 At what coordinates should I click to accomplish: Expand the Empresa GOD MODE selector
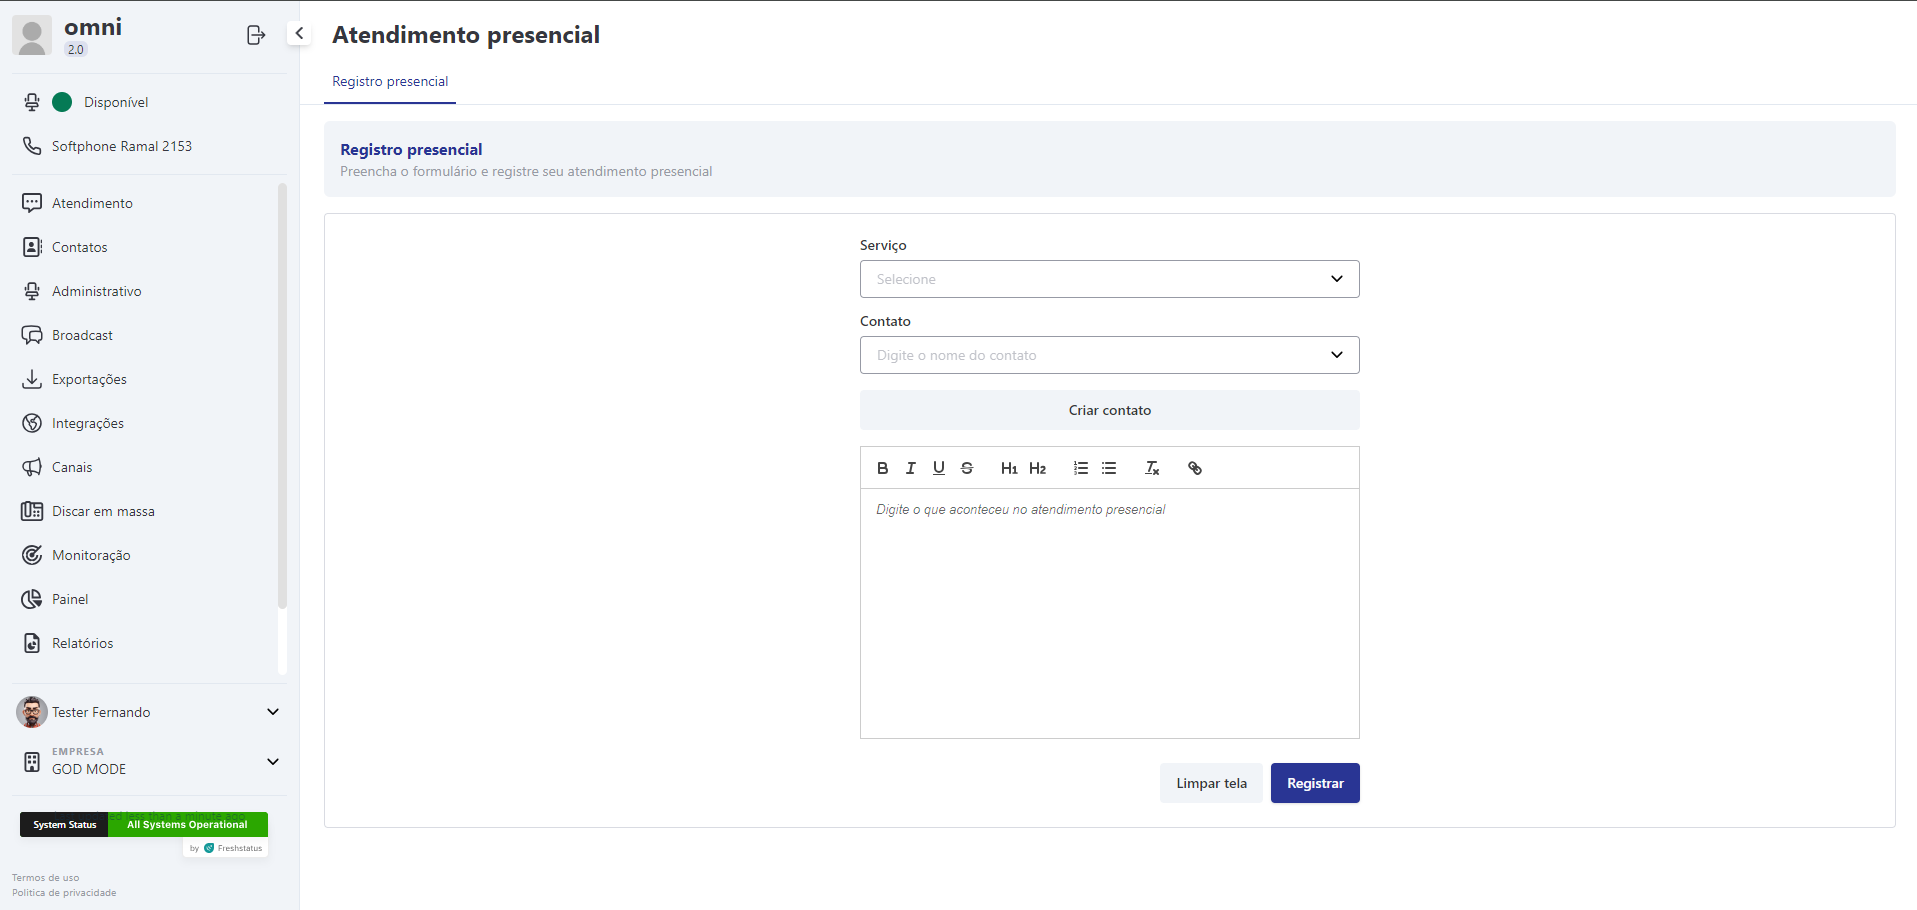pyautogui.click(x=272, y=762)
